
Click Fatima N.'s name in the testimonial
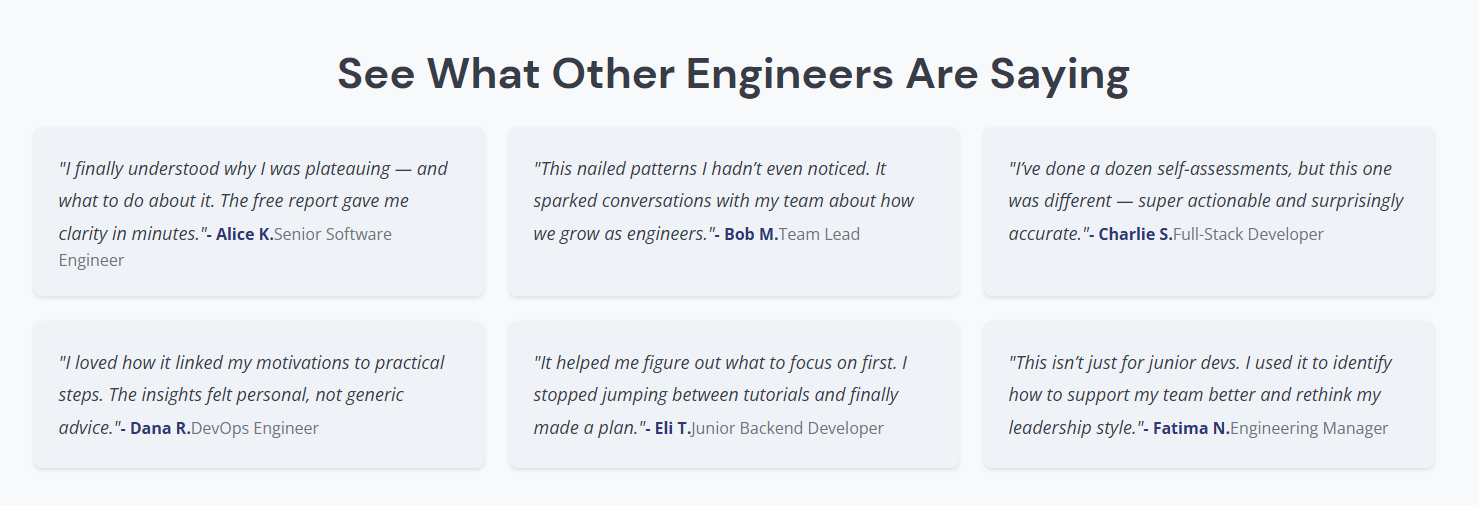(1191, 429)
